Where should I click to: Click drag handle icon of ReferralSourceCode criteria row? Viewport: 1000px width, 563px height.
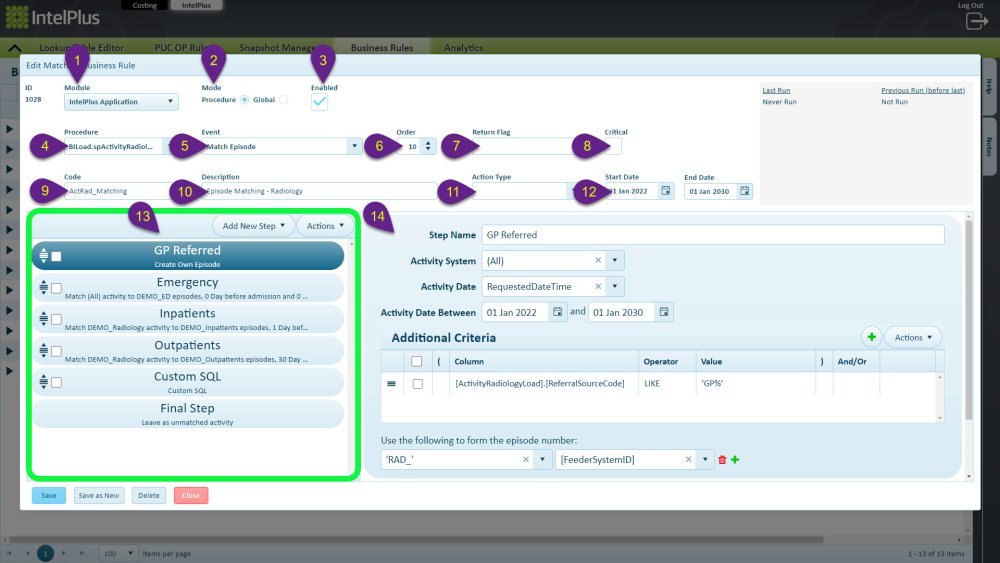(392, 384)
